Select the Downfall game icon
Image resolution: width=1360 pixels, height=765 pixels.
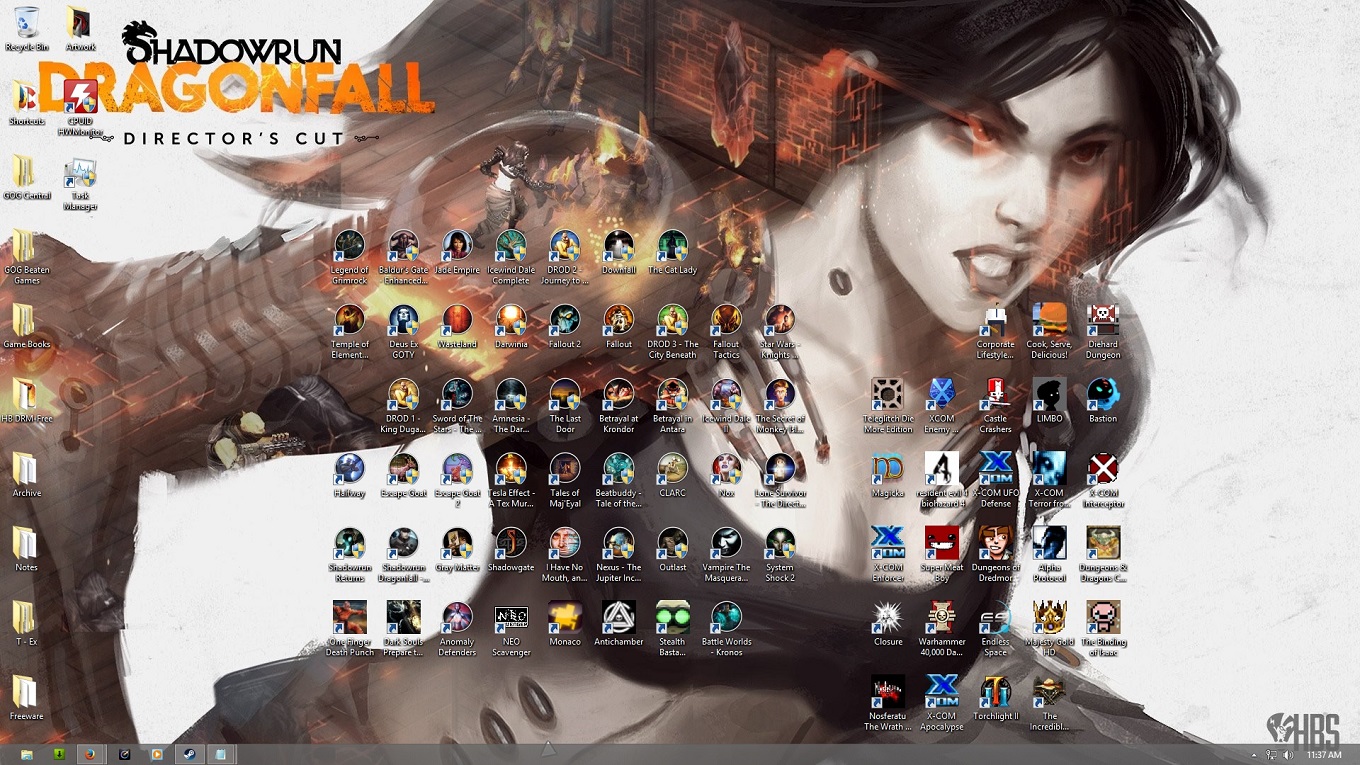[x=619, y=253]
